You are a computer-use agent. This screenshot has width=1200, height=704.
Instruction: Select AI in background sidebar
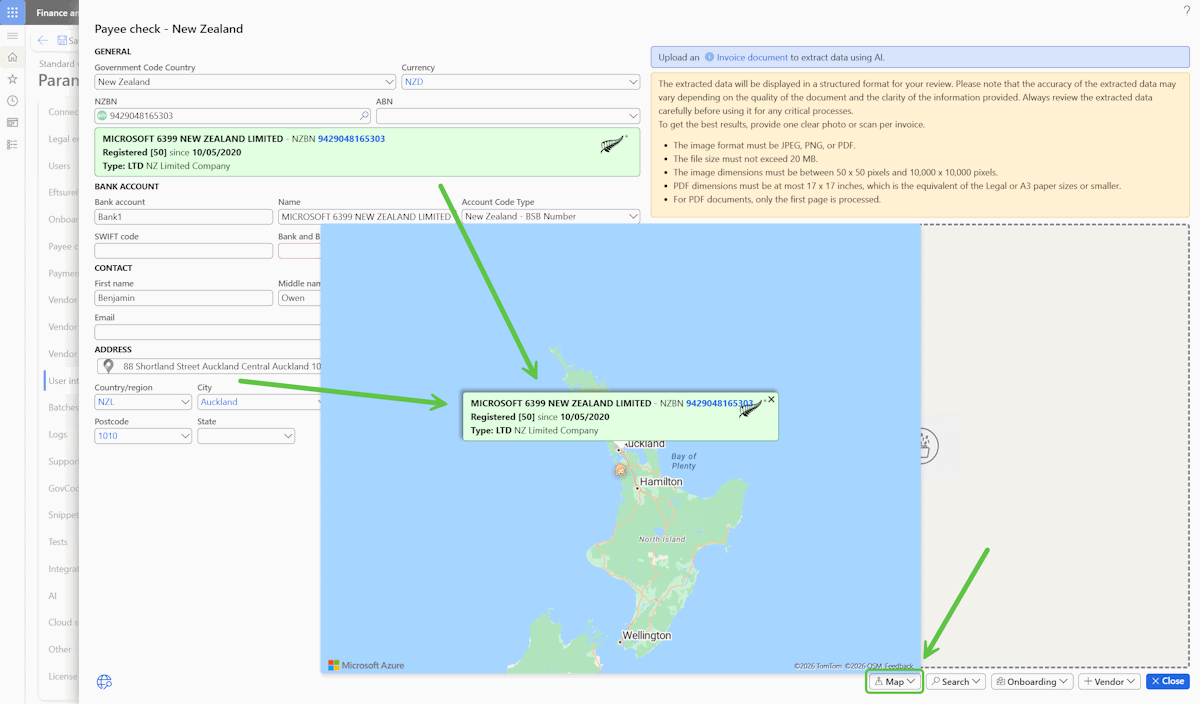tap(53, 595)
